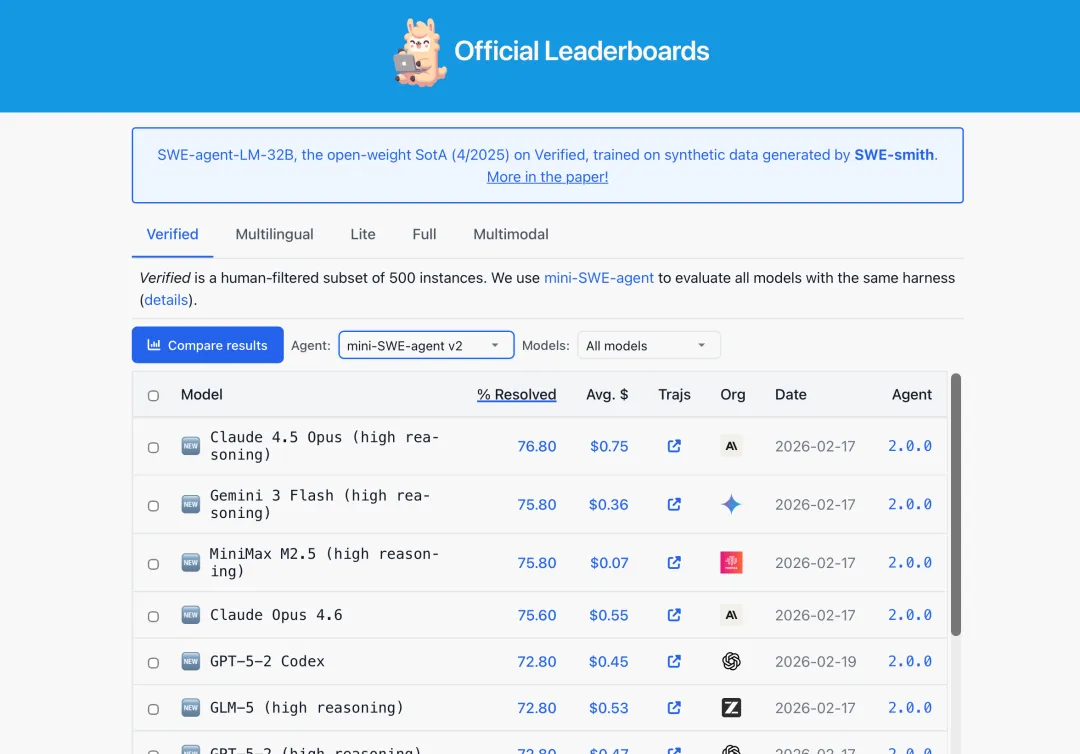Image resolution: width=1080 pixels, height=754 pixels.
Task: Check the Gemini 3 Flash row checkbox
Action: pos(154,506)
